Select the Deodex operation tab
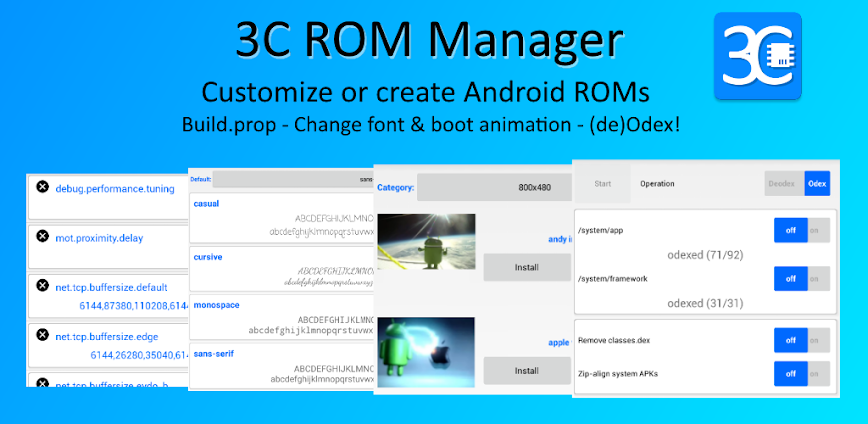This screenshot has width=868, height=424. click(x=784, y=184)
